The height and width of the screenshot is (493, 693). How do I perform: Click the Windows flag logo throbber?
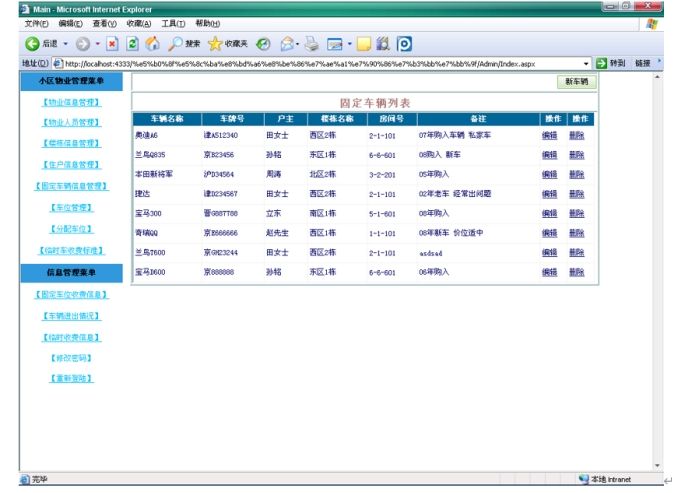click(651, 24)
